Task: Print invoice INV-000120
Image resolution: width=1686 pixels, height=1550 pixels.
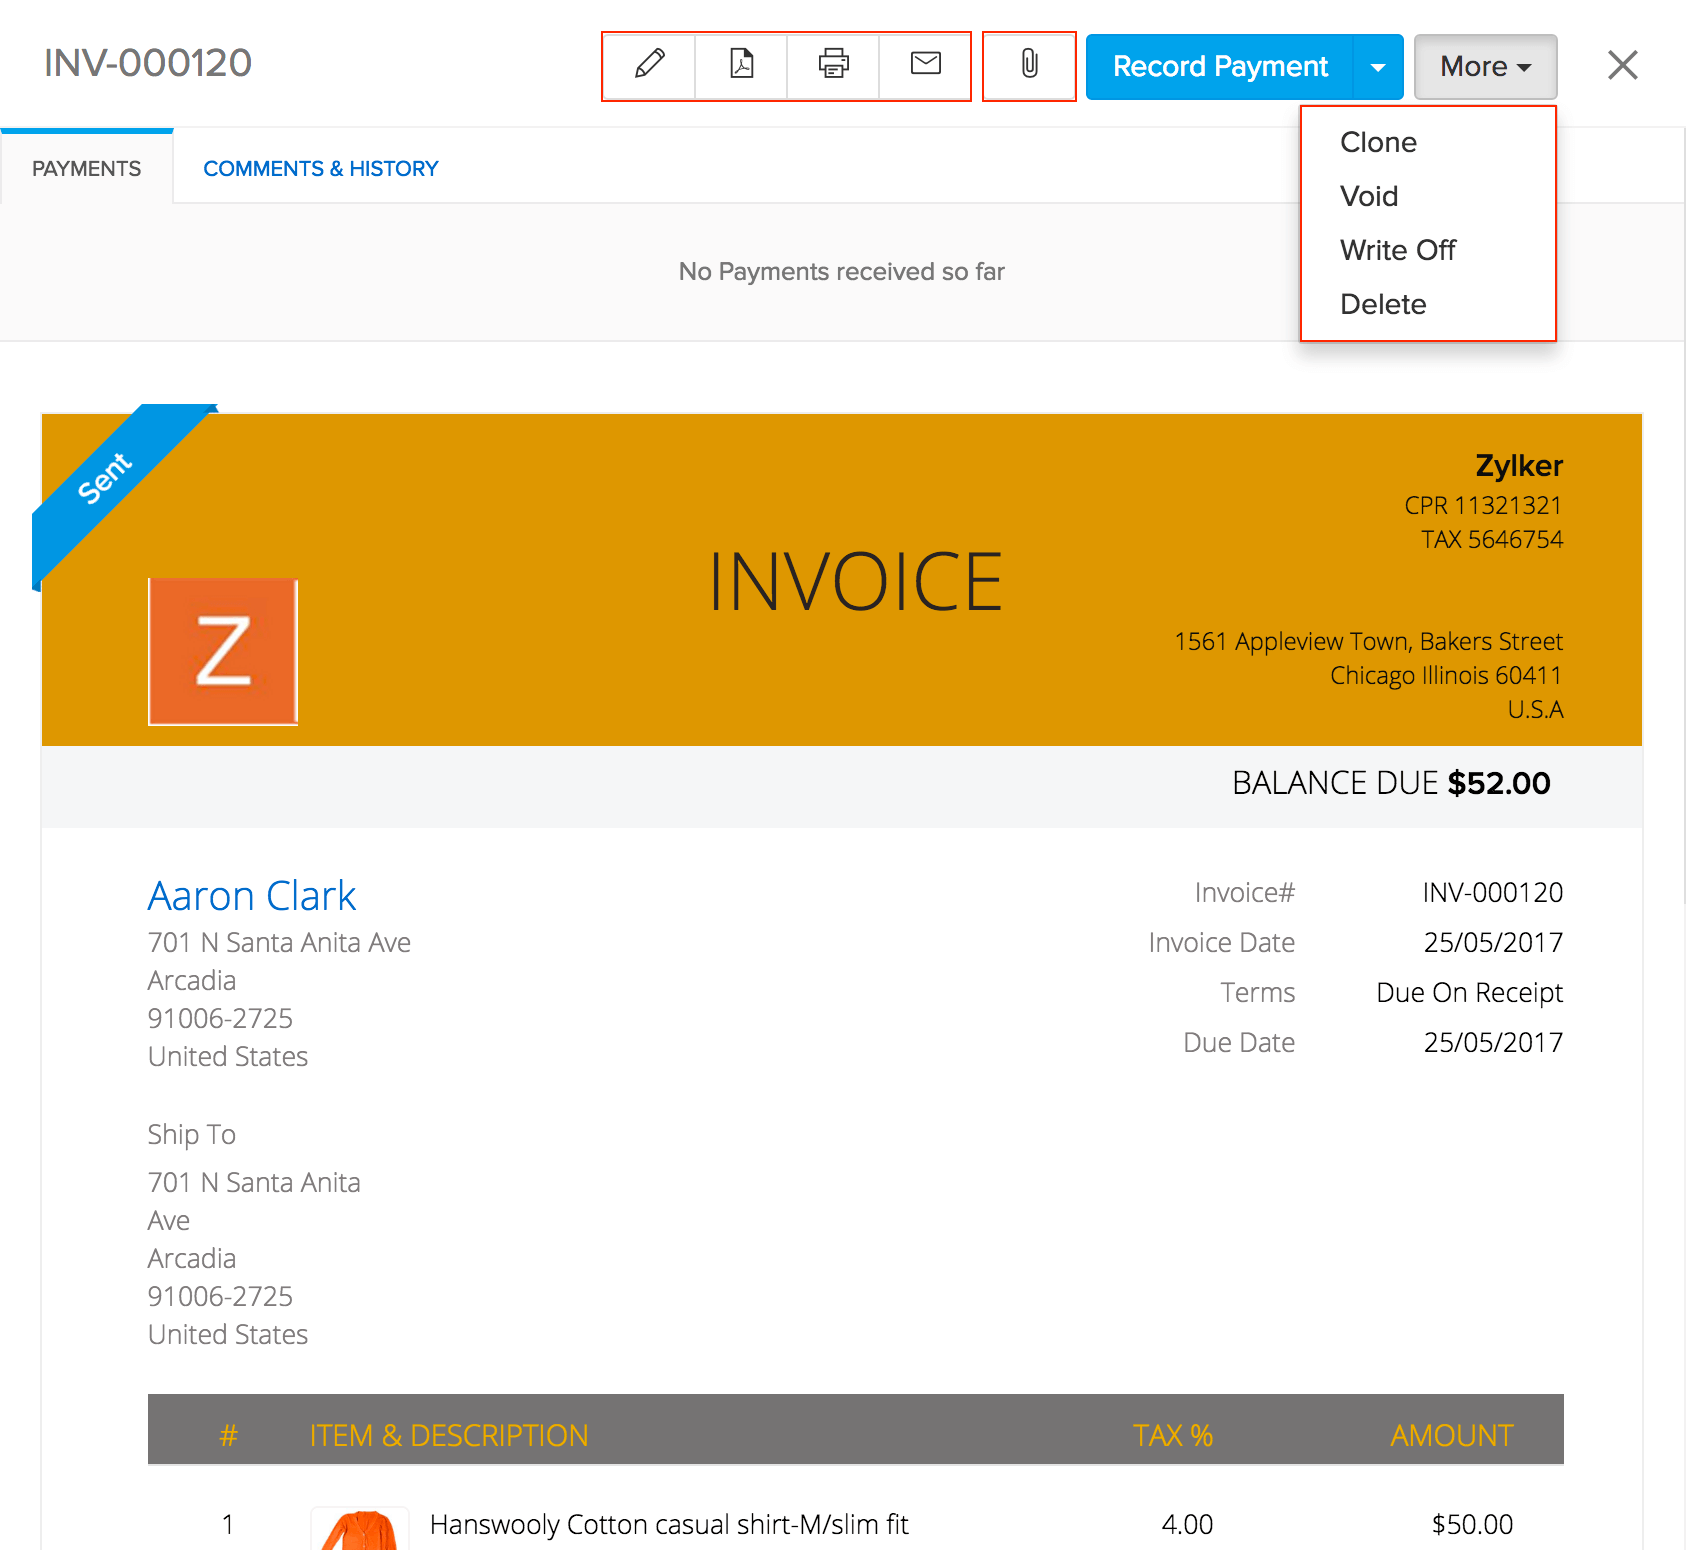Action: tap(832, 66)
